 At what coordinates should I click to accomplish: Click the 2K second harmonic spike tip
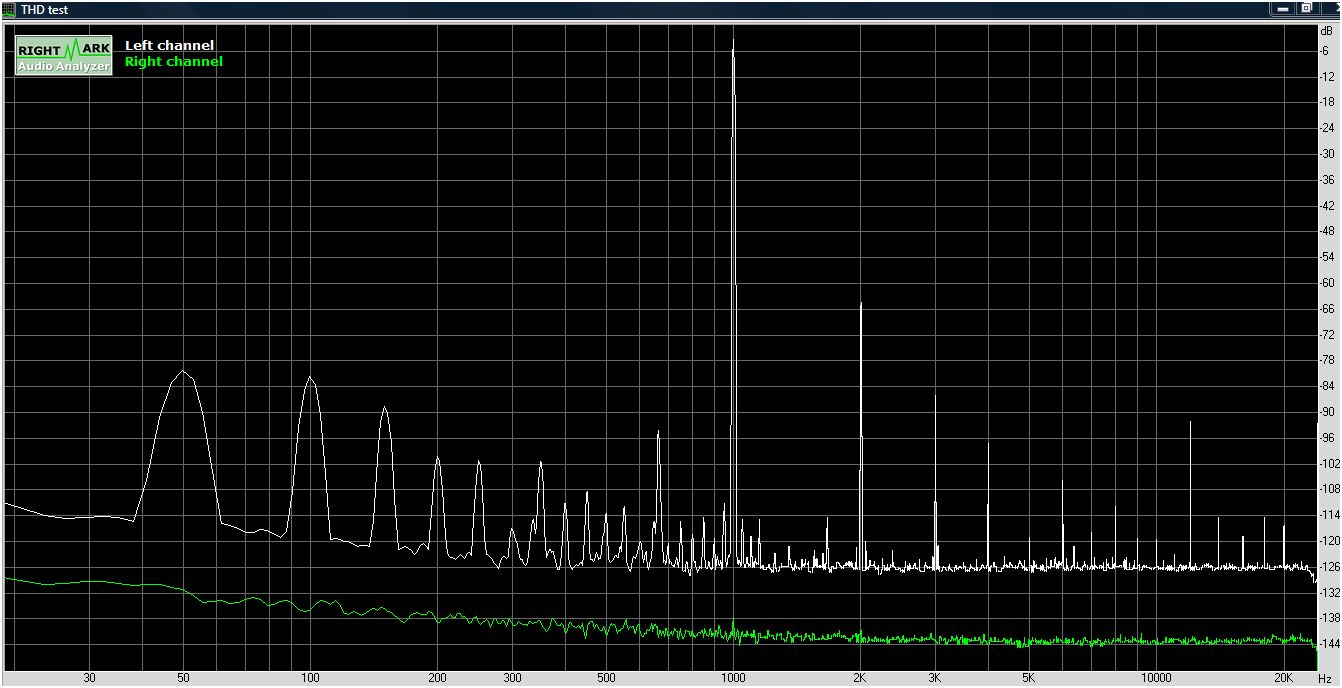[x=860, y=303]
